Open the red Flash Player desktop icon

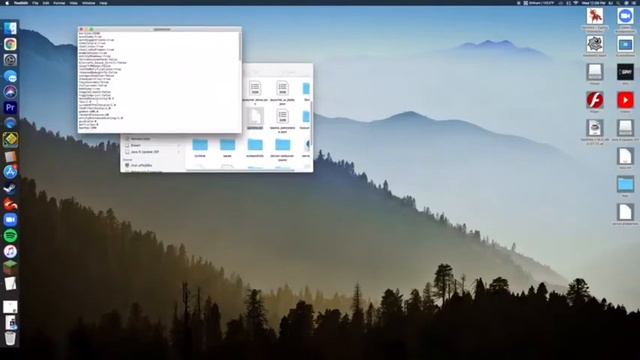[595, 100]
